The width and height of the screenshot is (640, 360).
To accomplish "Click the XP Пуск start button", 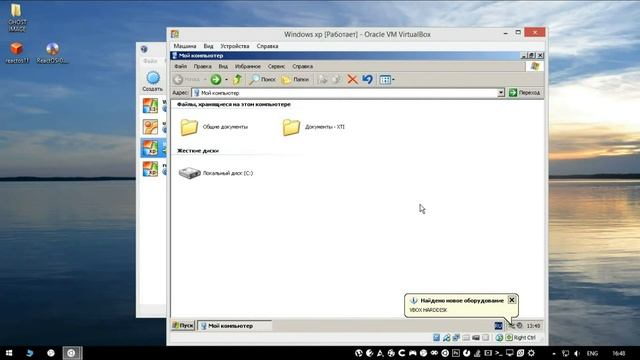I will click(183, 326).
